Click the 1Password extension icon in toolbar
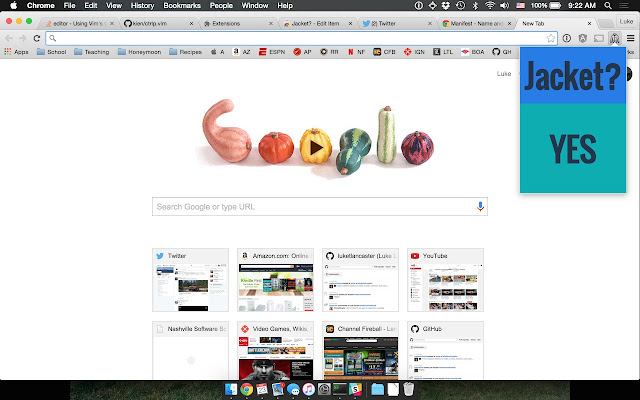The width and height of the screenshot is (640, 400). pyautogui.click(x=567, y=38)
